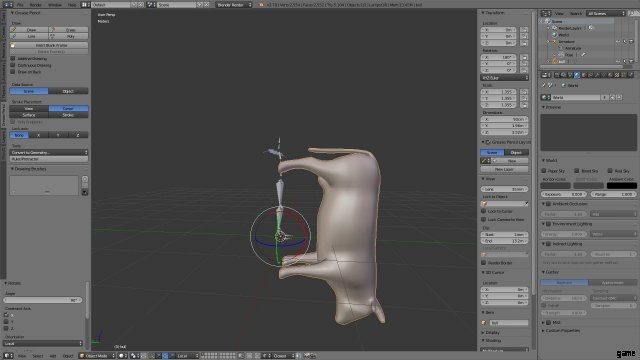Click the New Layer button
Screen dimensions: 640x360
click(504, 169)
